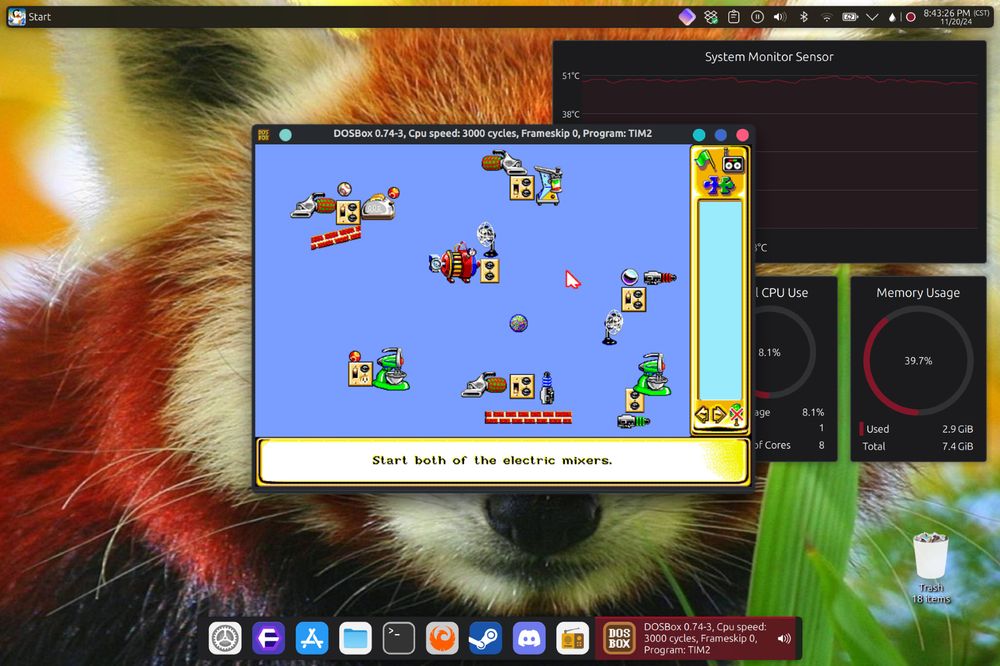Toggle the switch outlet beside the toaster

347,212
